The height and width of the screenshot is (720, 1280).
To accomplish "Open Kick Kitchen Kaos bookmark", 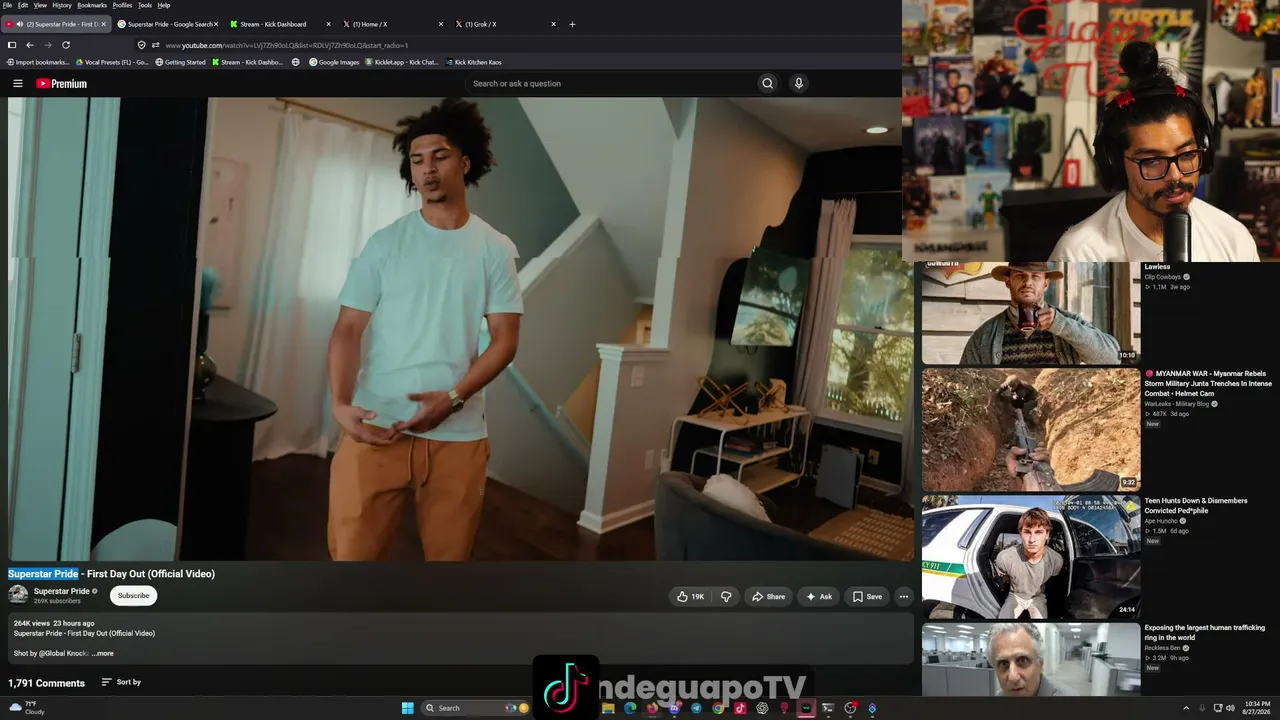I will pyautogui.click(x=474, y=62).
